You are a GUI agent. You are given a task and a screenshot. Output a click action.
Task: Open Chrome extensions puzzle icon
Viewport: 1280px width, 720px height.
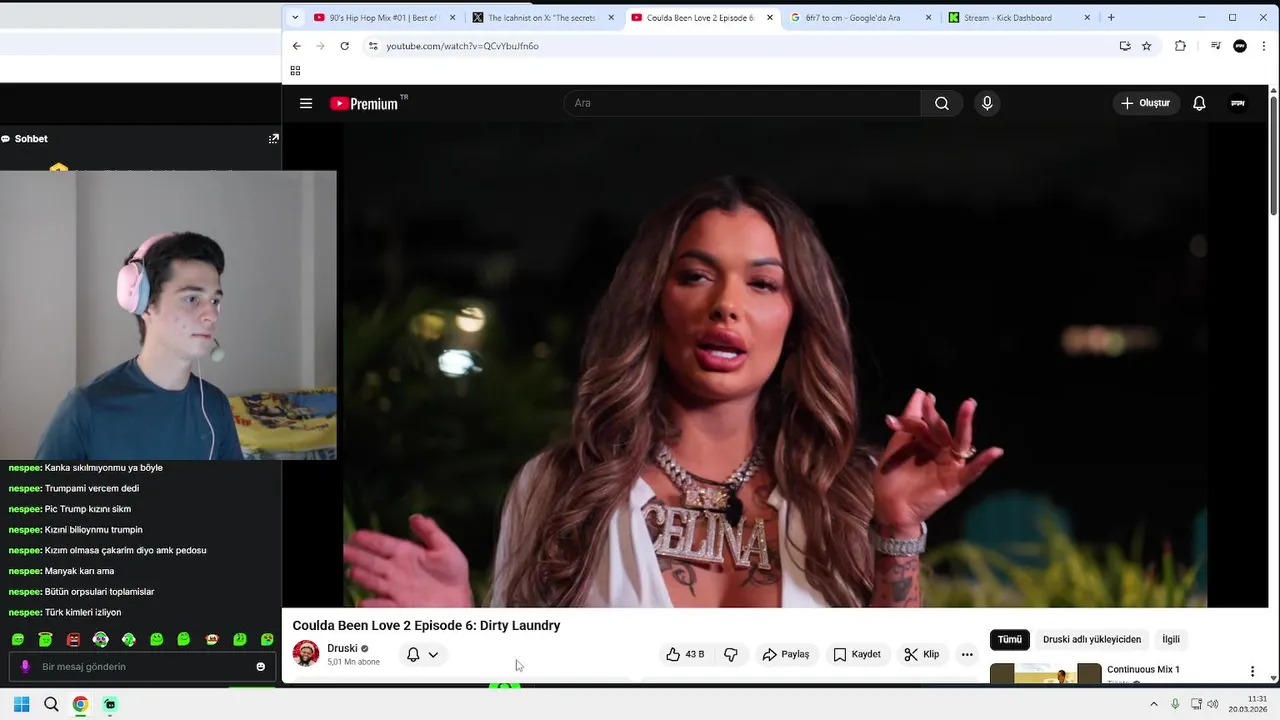1180,46
